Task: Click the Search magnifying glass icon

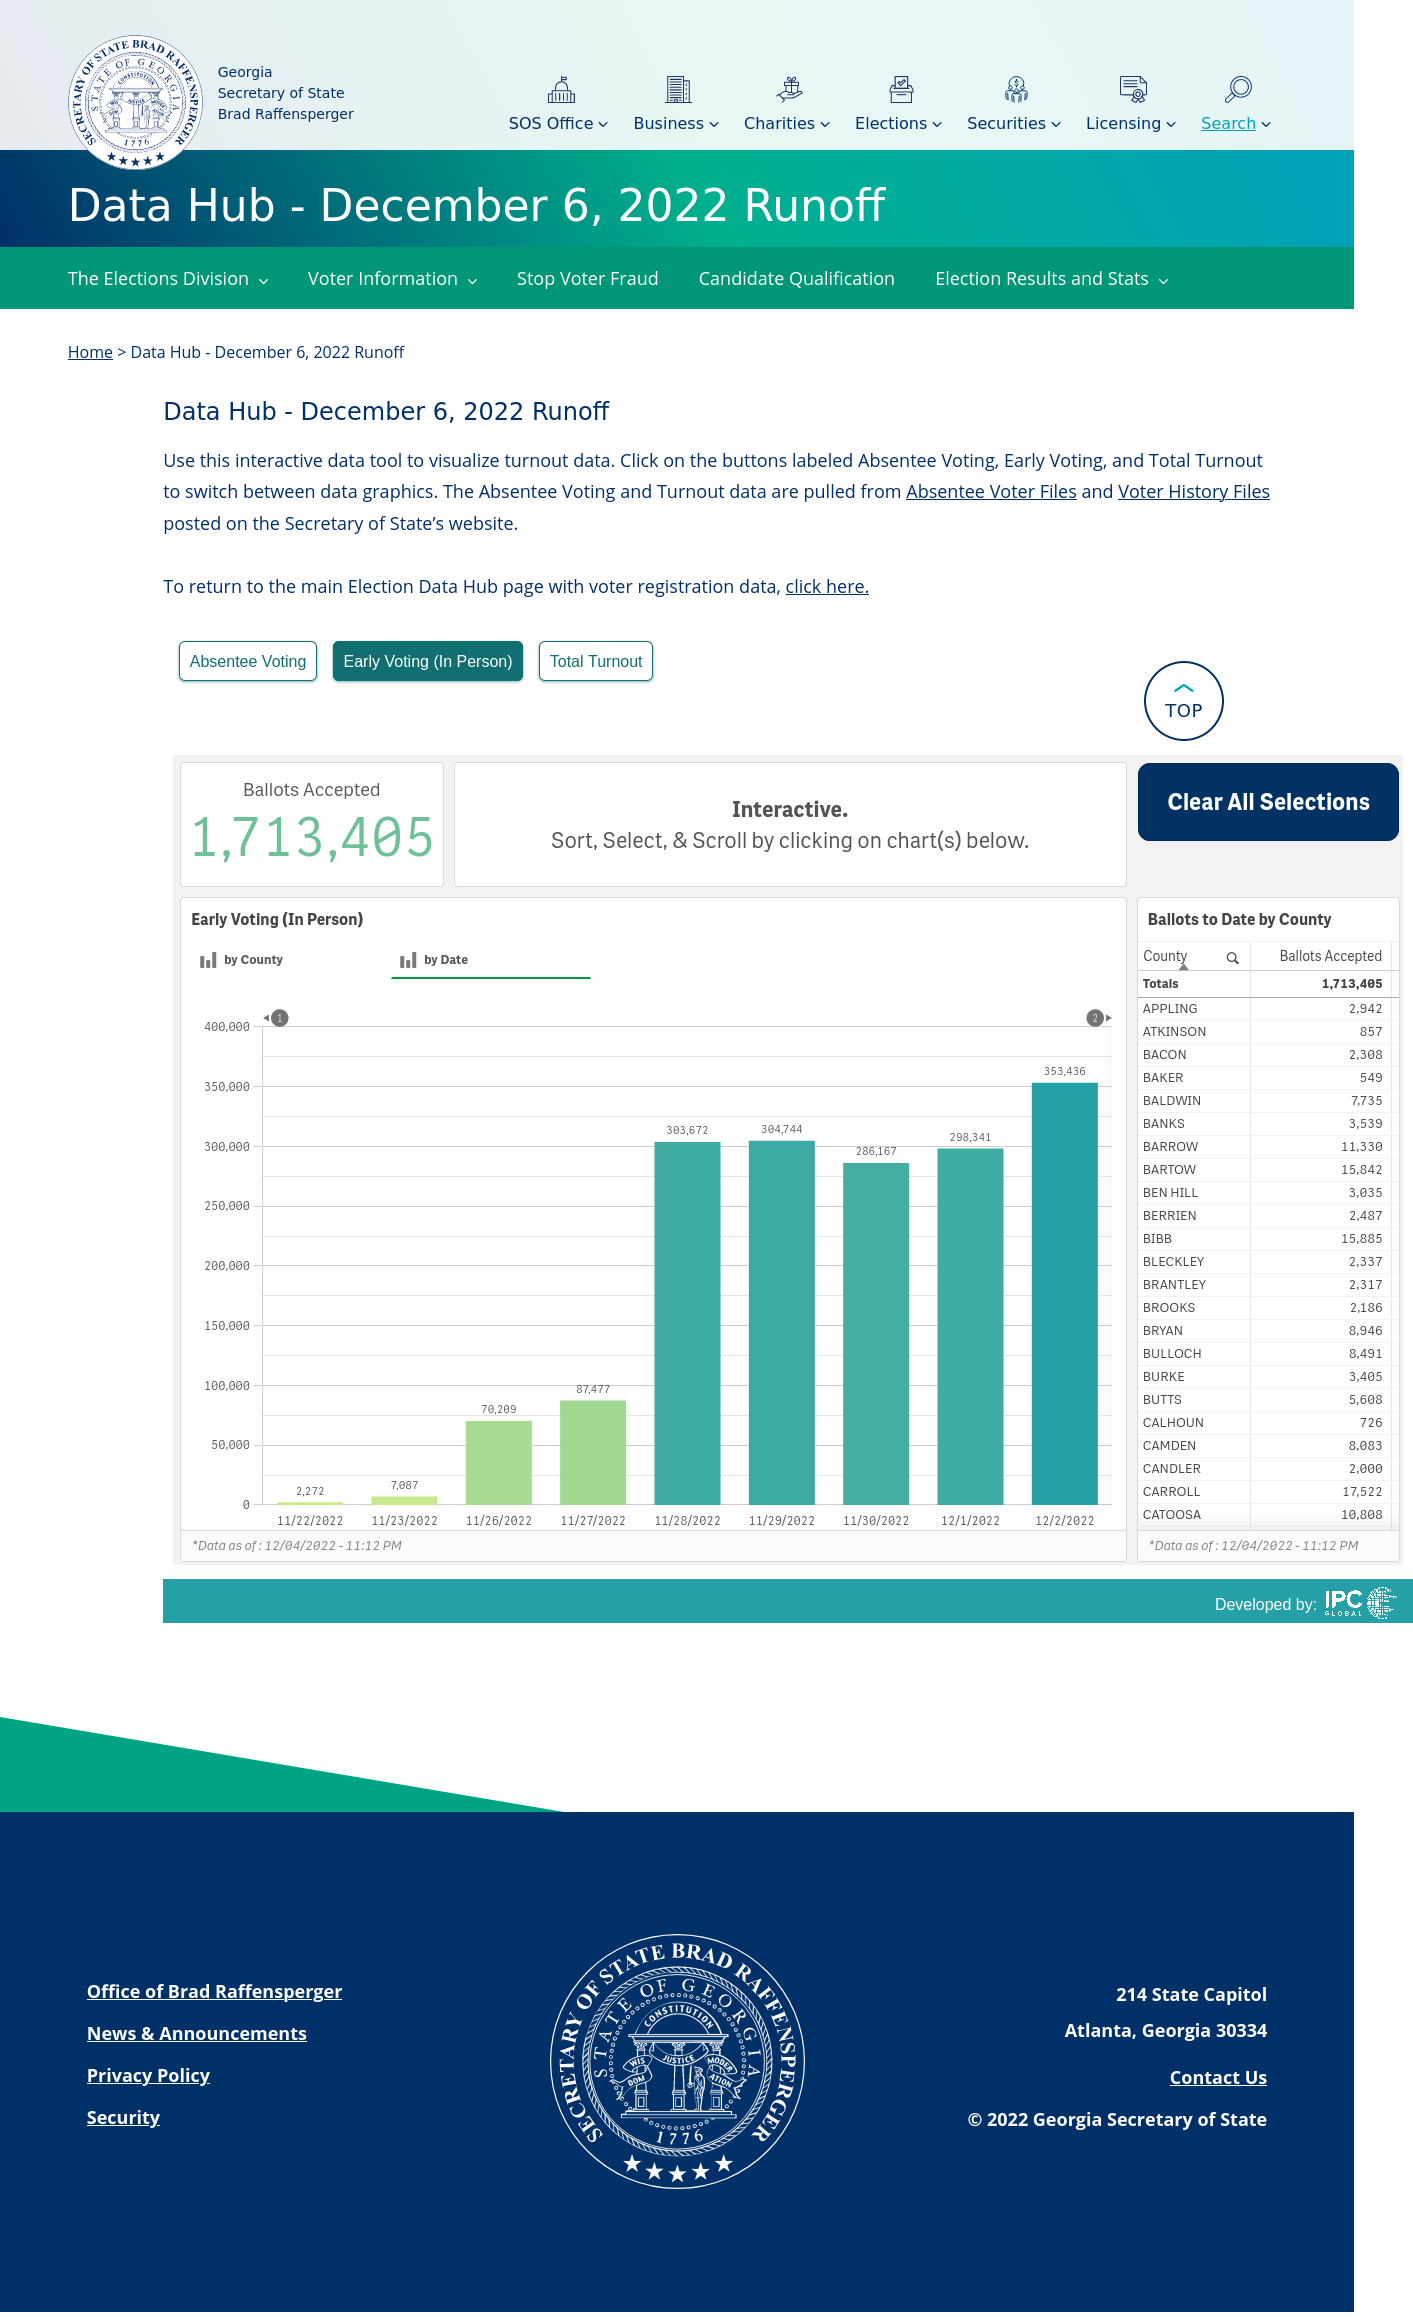Action: click(1238, 90)
